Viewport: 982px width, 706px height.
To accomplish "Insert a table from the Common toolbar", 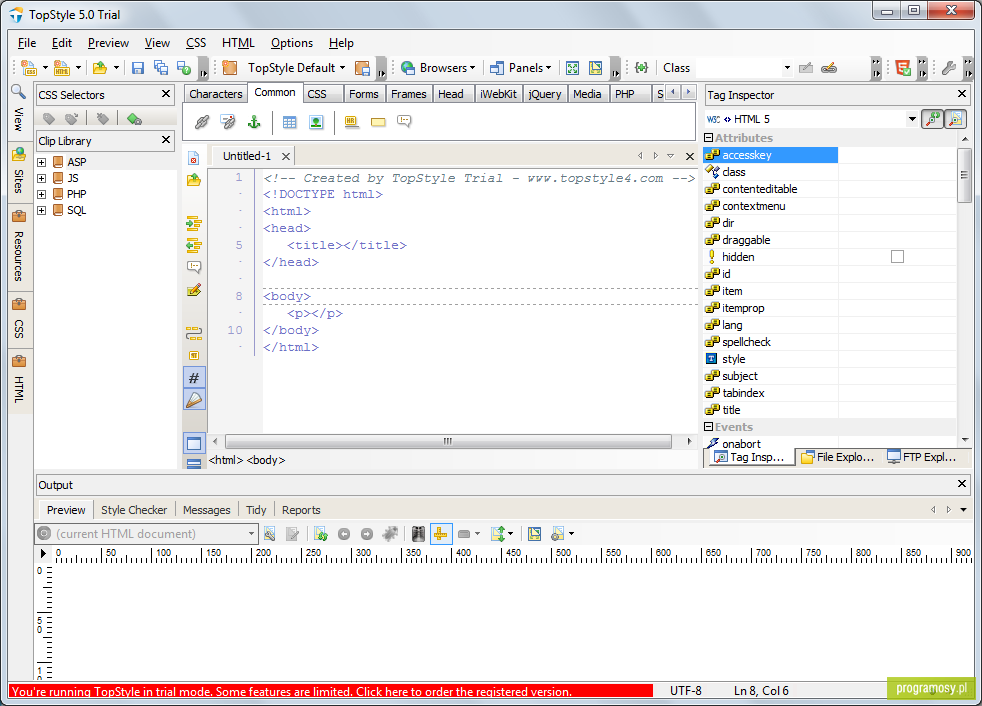I will pos(289,122).
